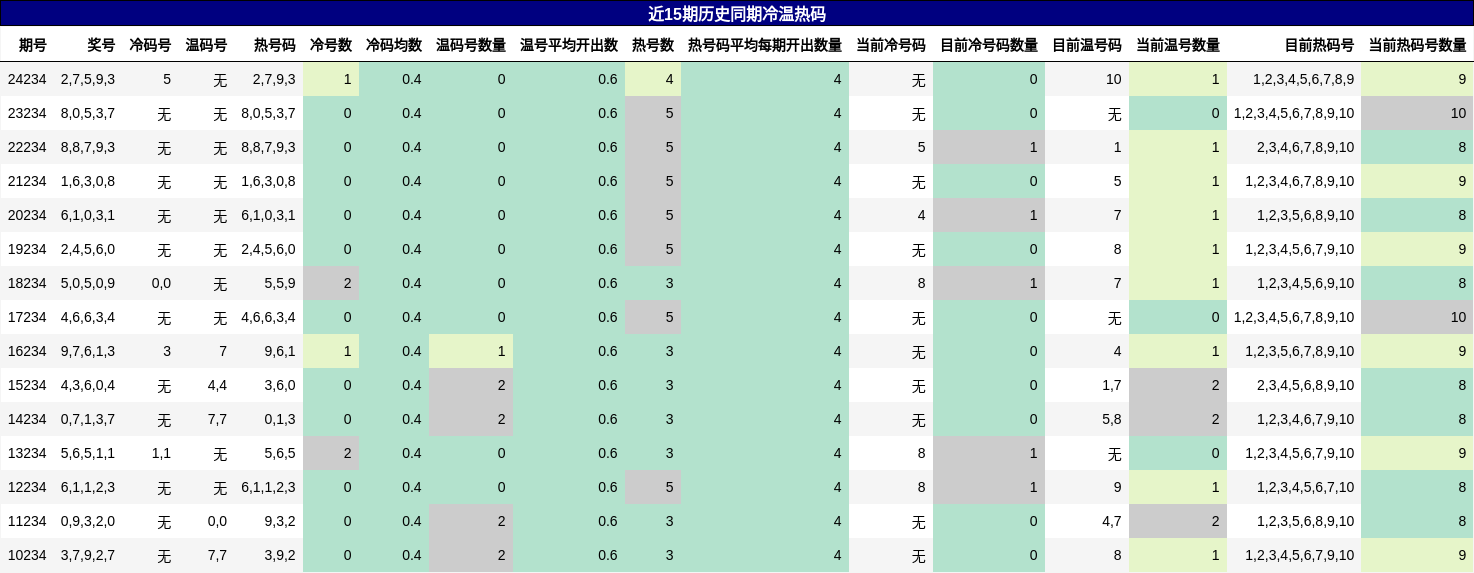Click the title 近15期历史同期冷温热码
The image size is (1474, 573).
737,14
